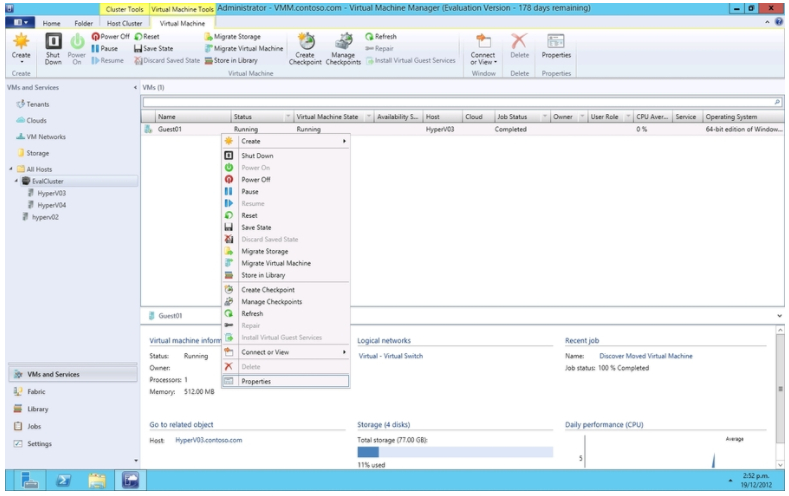Open PowerShell from the taskbar
Image resolution: width=789 pixels, height=496 pixels.
pos(63,480)
